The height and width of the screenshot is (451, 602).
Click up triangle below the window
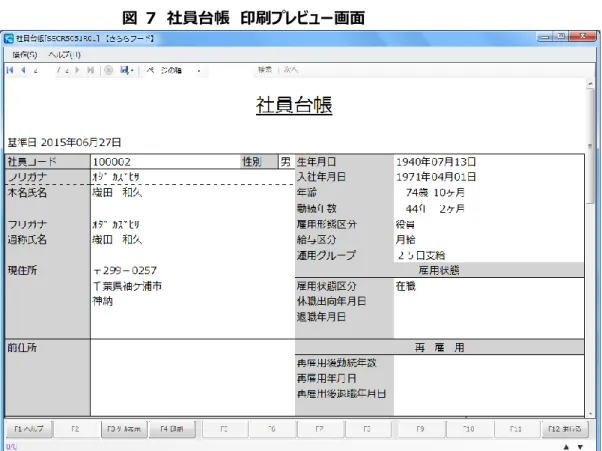[566, 446]
